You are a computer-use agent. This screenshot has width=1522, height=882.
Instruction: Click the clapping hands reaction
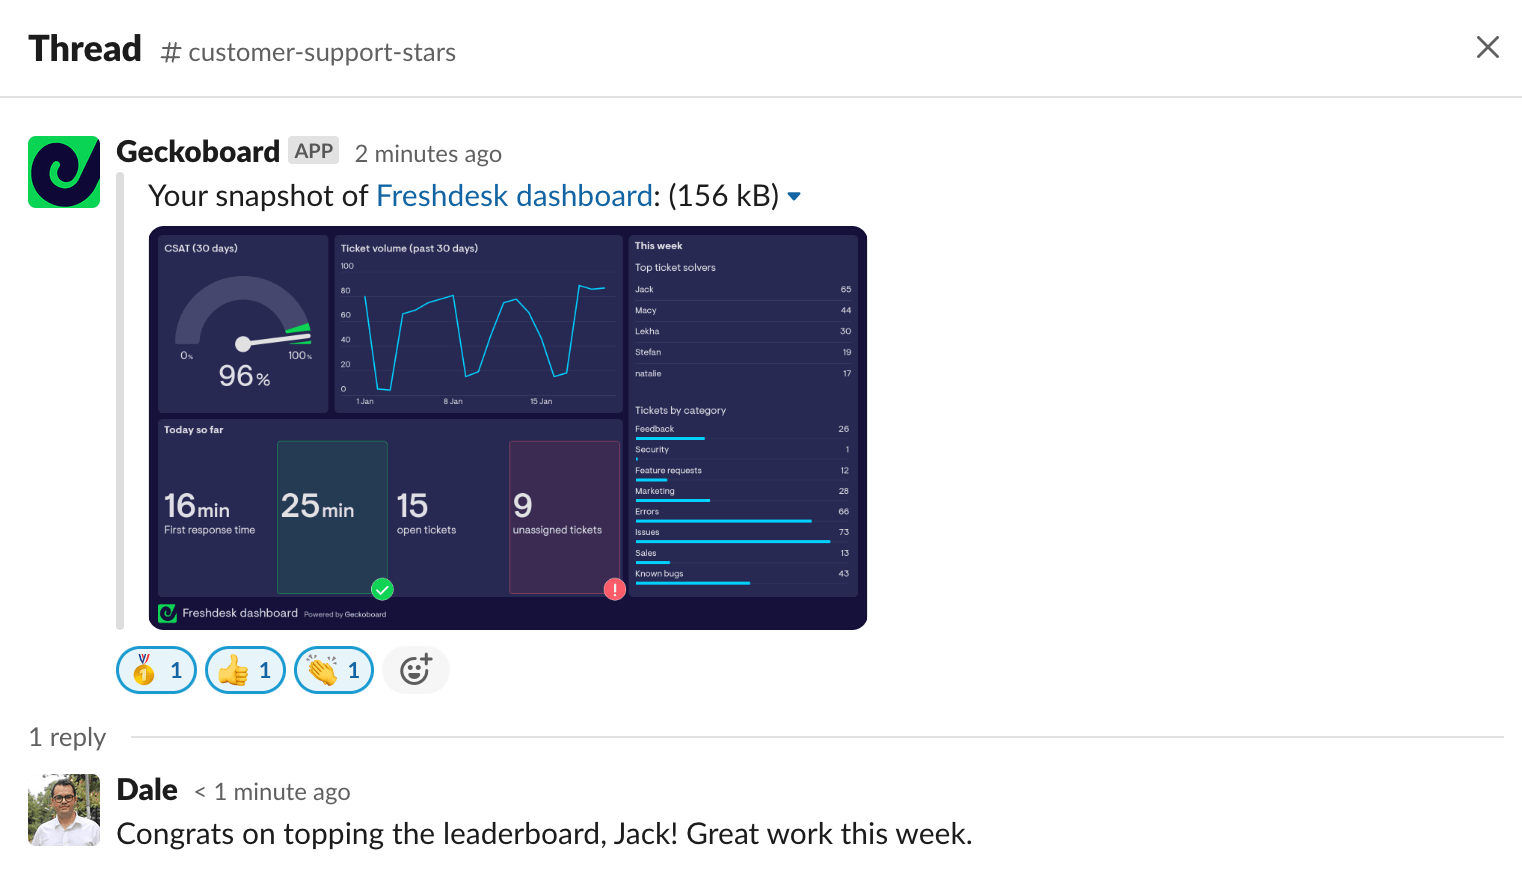[x=333, y=669]
